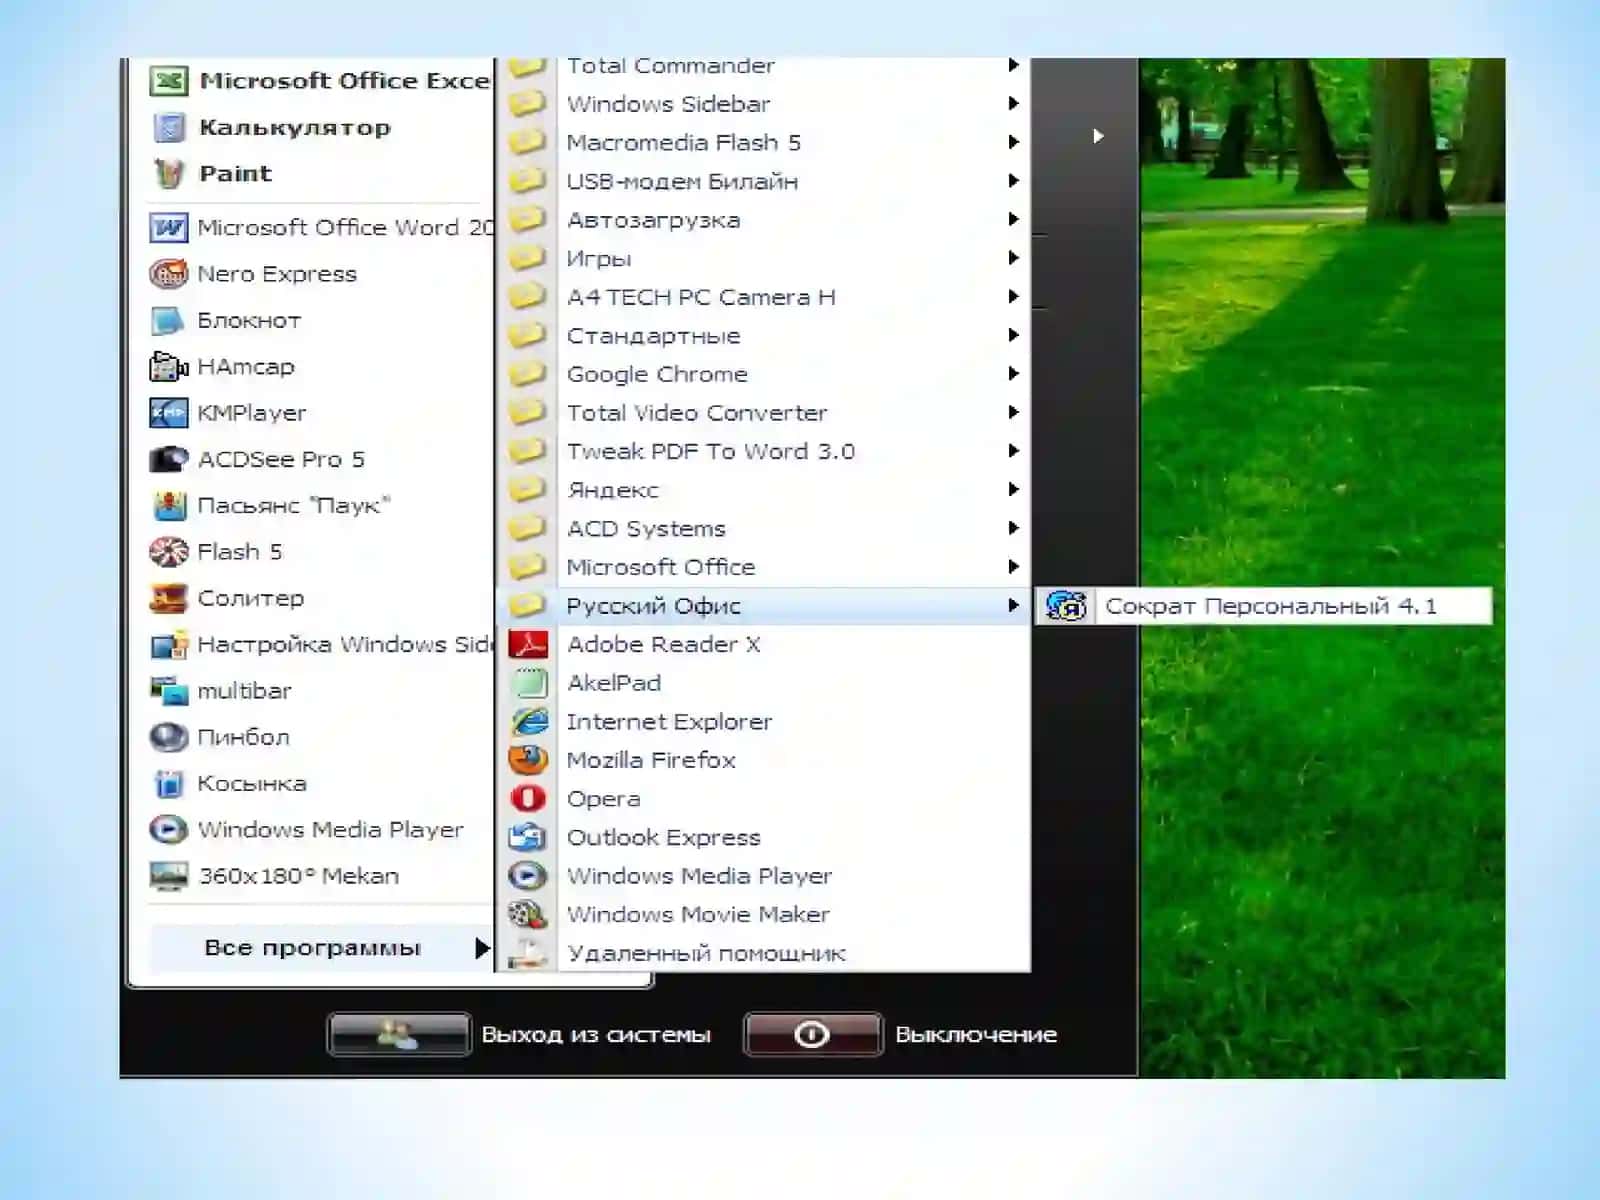Click Windows Media Player icon in All Programs list
Viewport: 1600px width, 1200px height.
point(528,876)
